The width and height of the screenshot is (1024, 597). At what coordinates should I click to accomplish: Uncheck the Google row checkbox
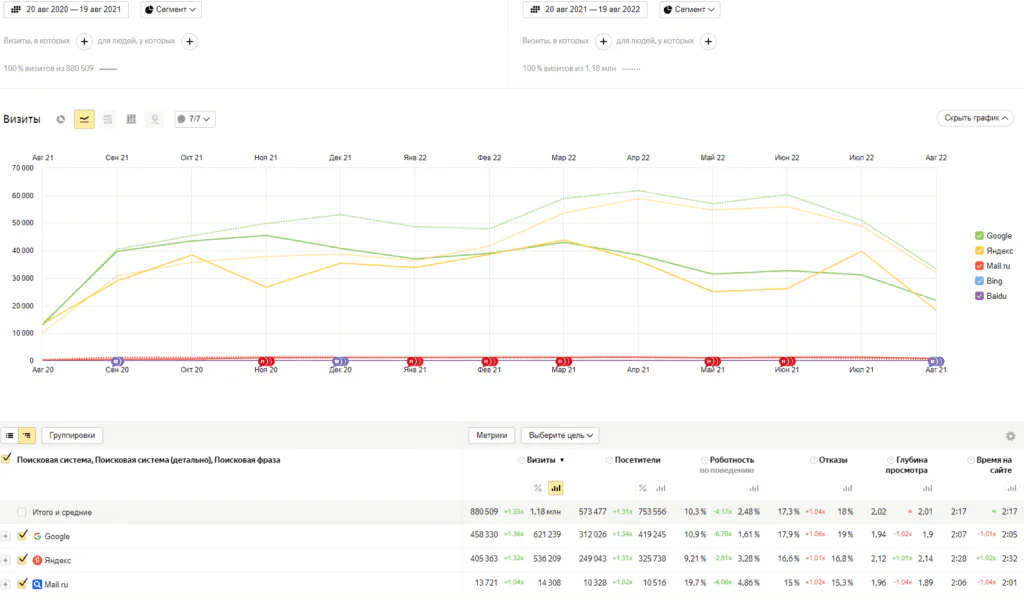(x=22, y=536)
